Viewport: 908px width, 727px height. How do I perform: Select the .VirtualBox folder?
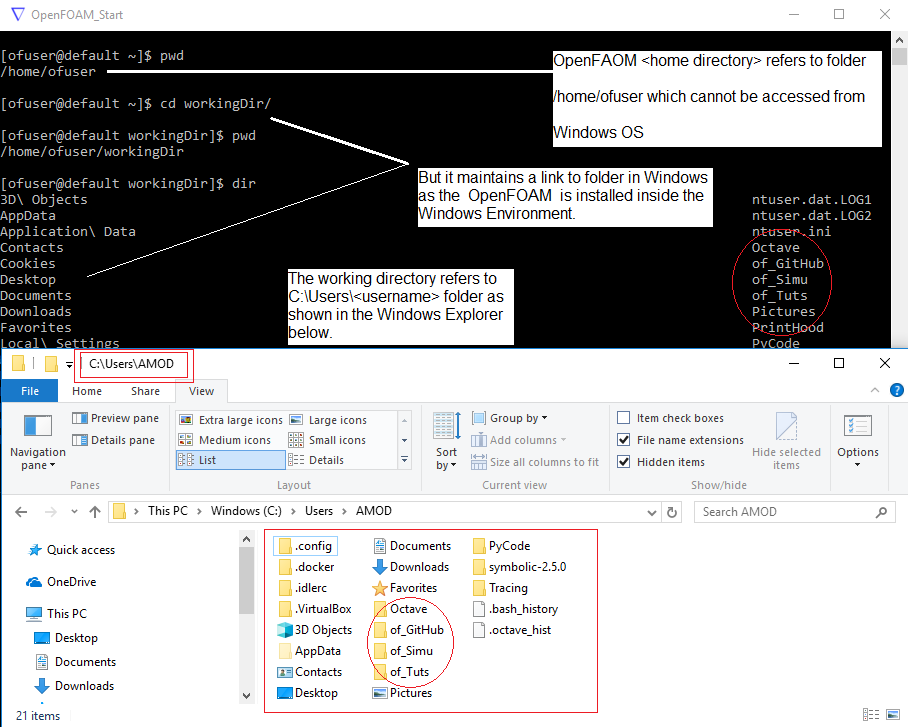coord(315,609)
